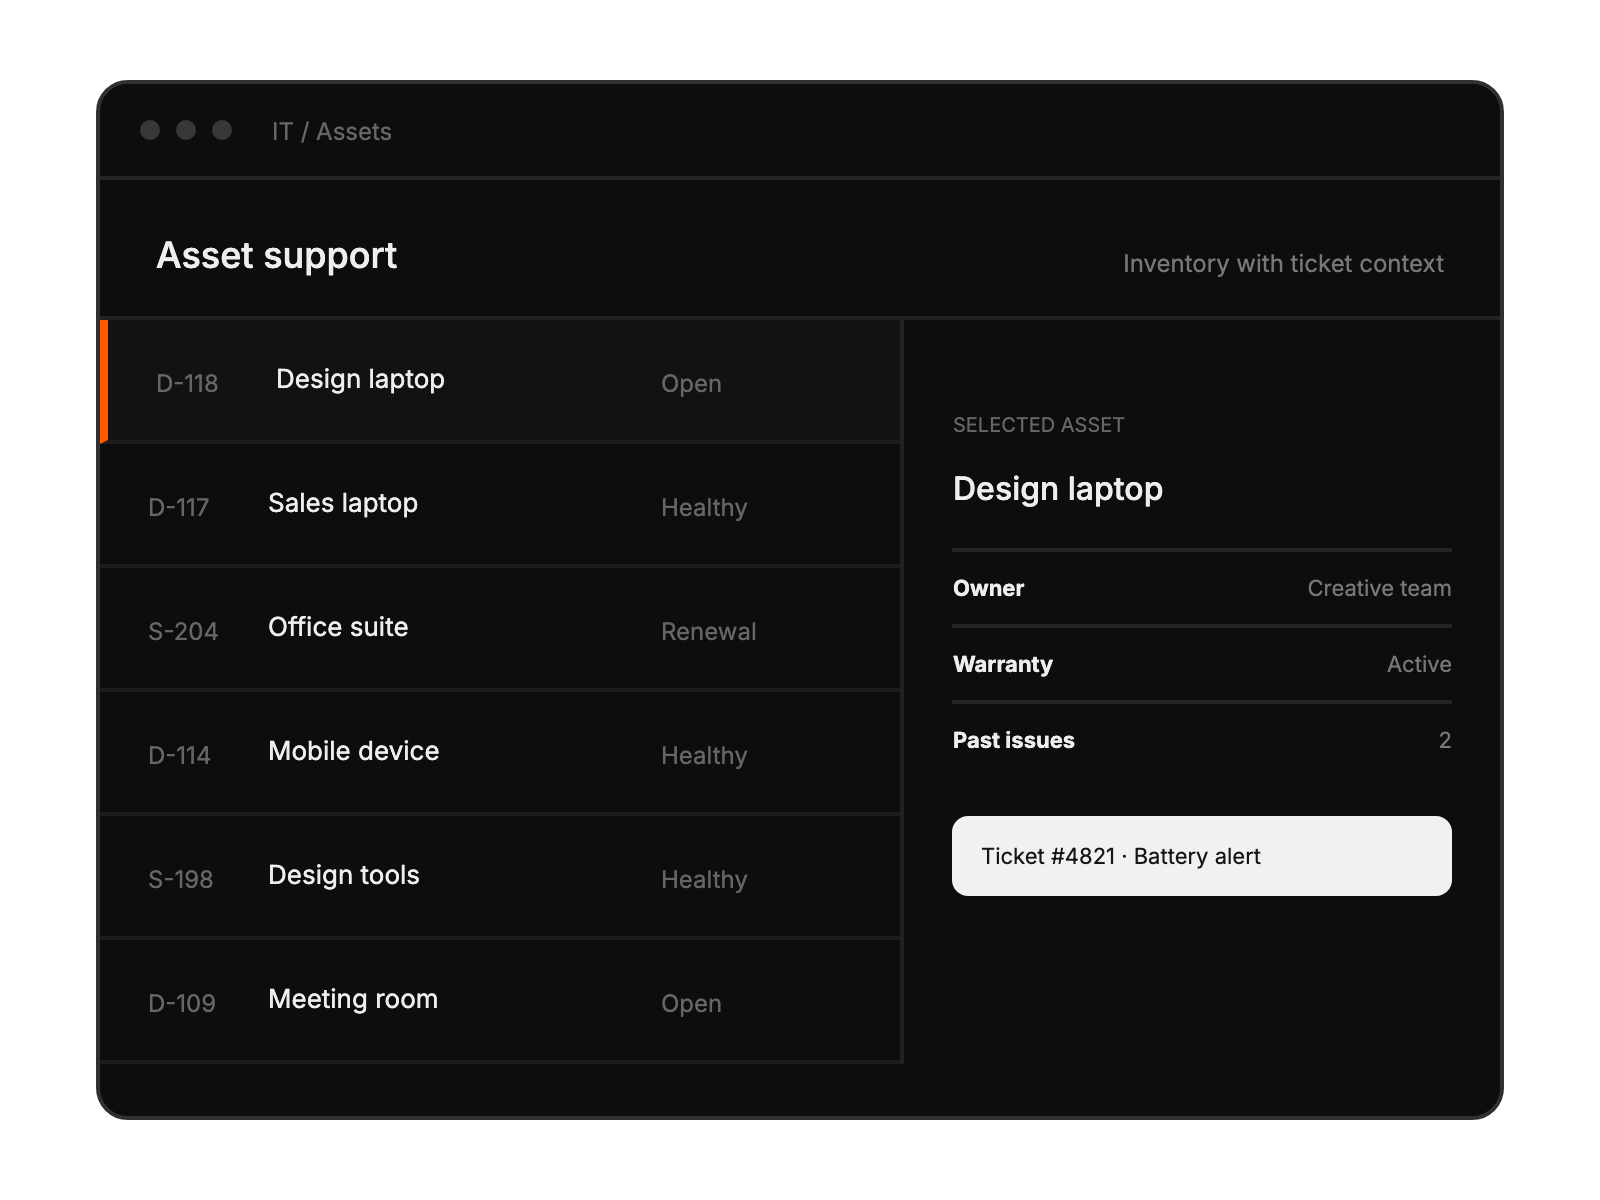Viewport: 1600px width, 1200px height.
Task: Click the Active warranty value
Action: (x=1419, y=664)
